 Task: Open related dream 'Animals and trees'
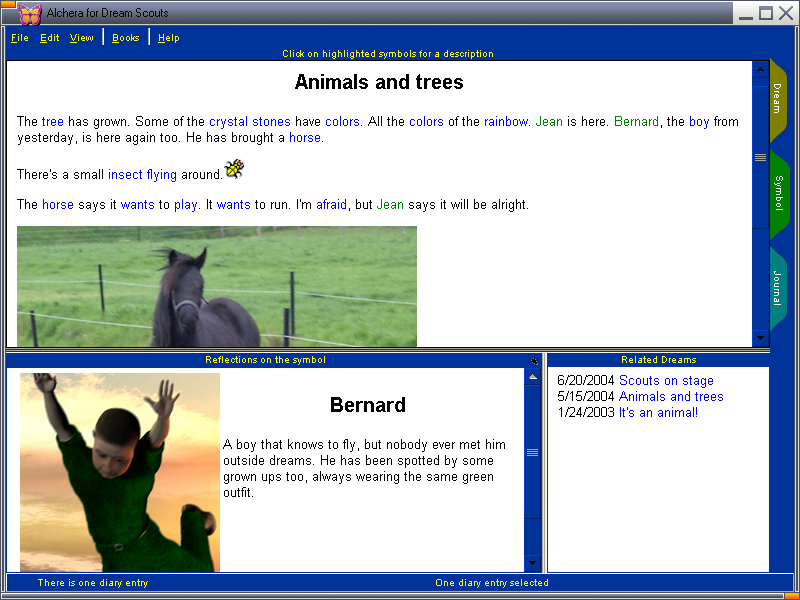click(x=671, y=396)
